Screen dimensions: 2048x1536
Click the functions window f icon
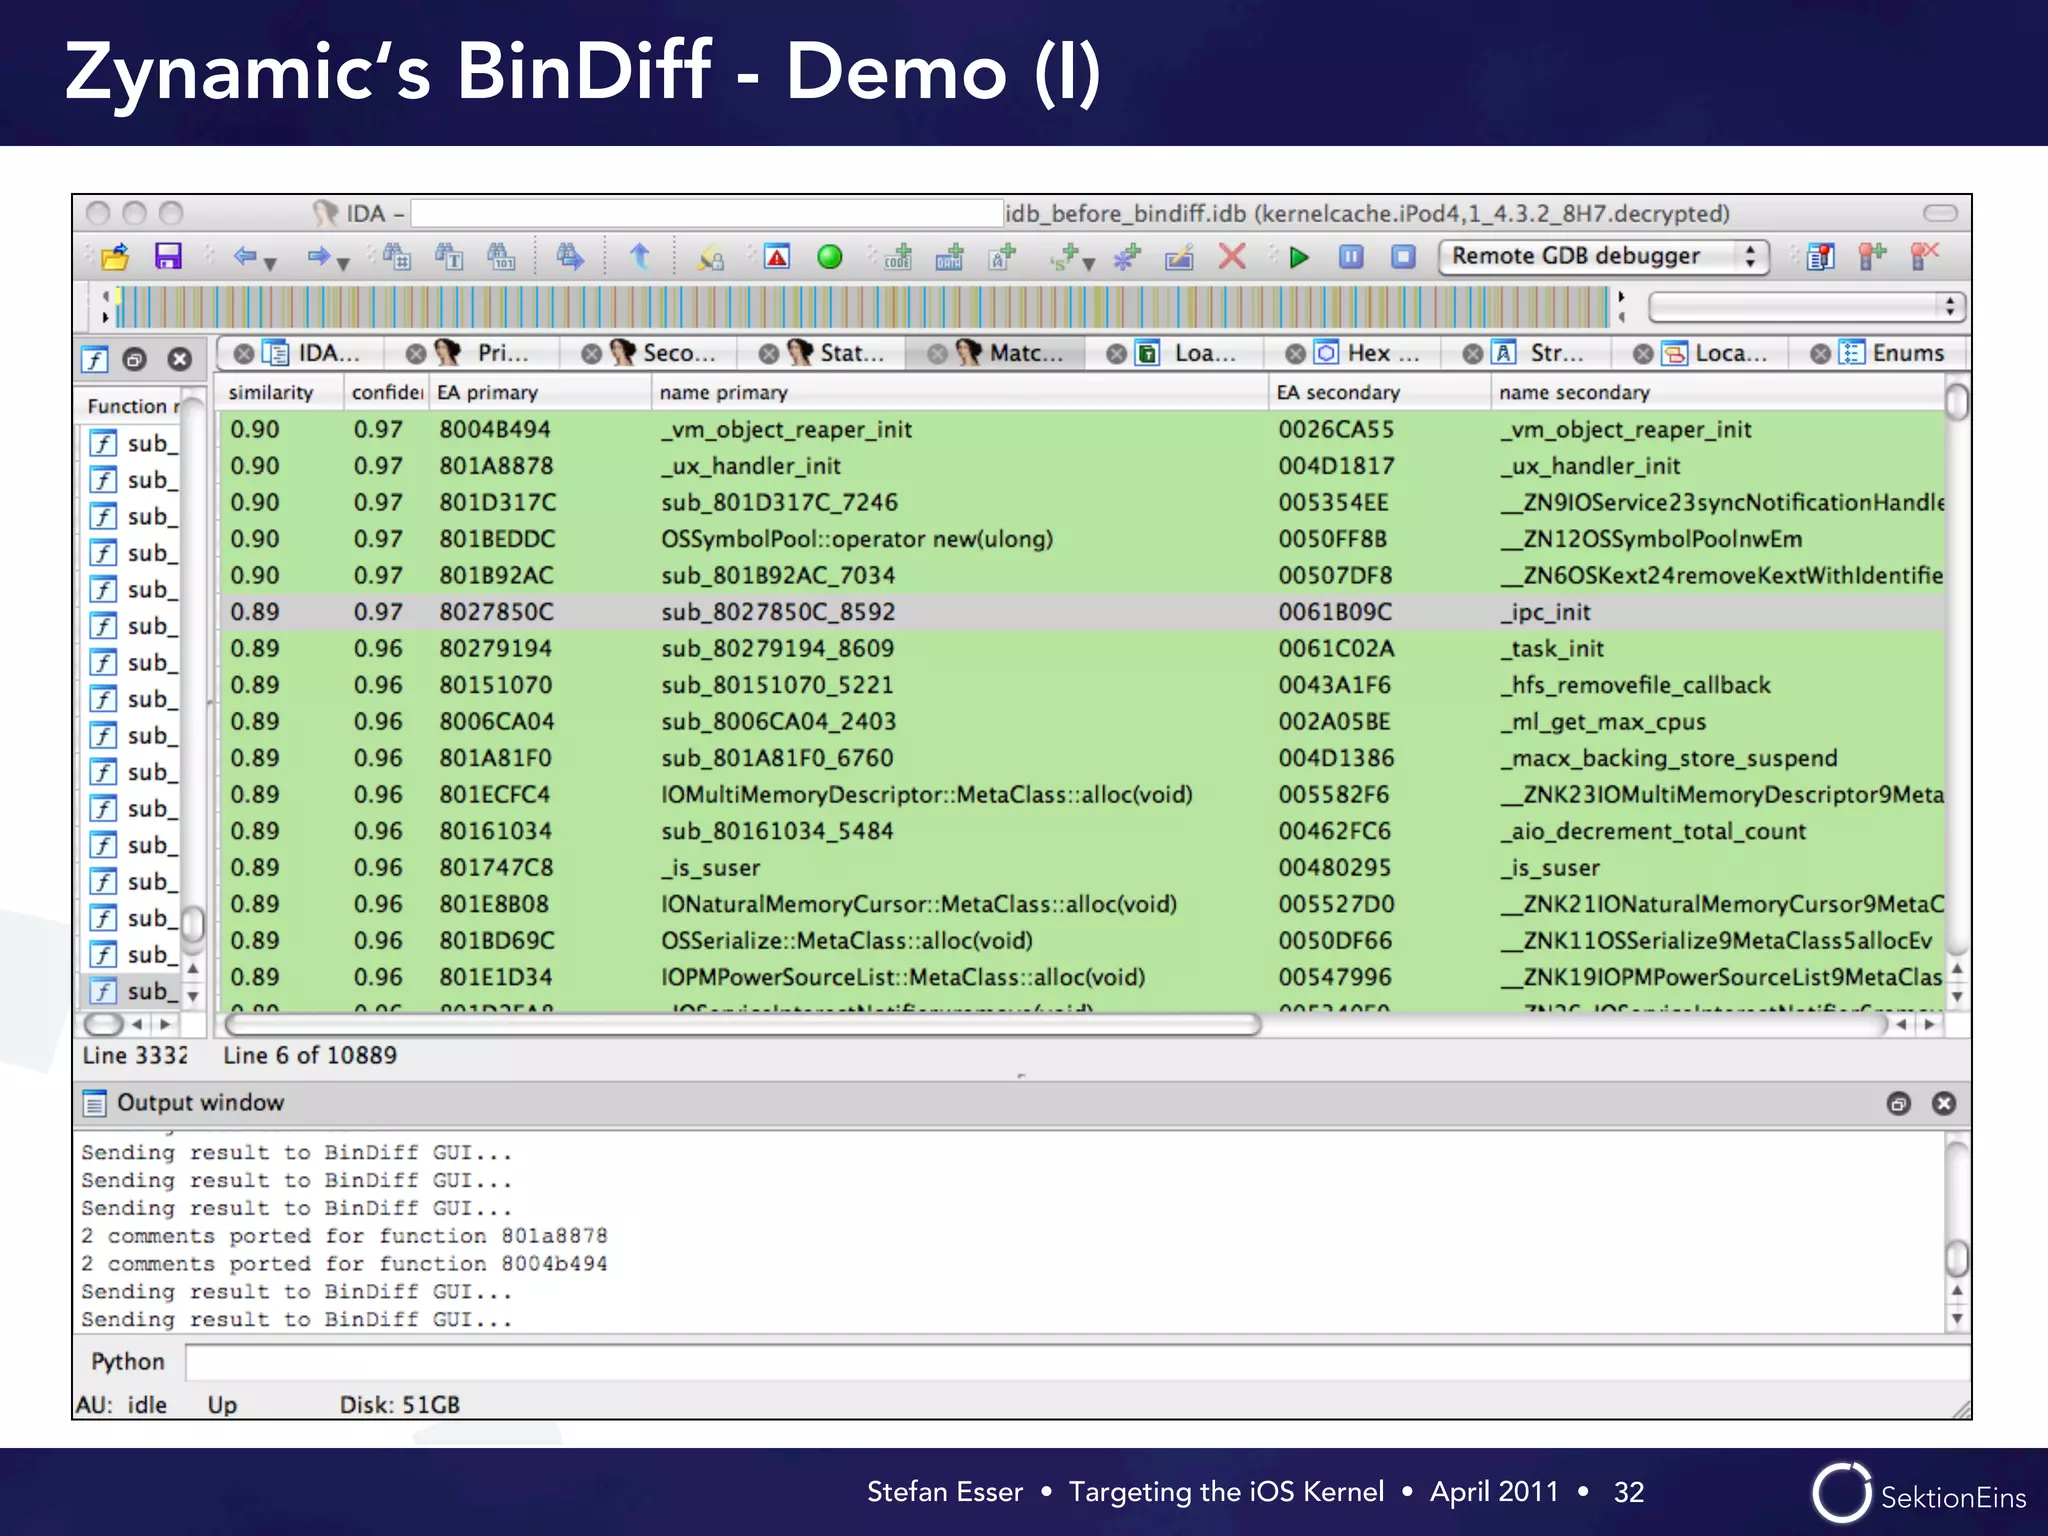click(95, 359)
